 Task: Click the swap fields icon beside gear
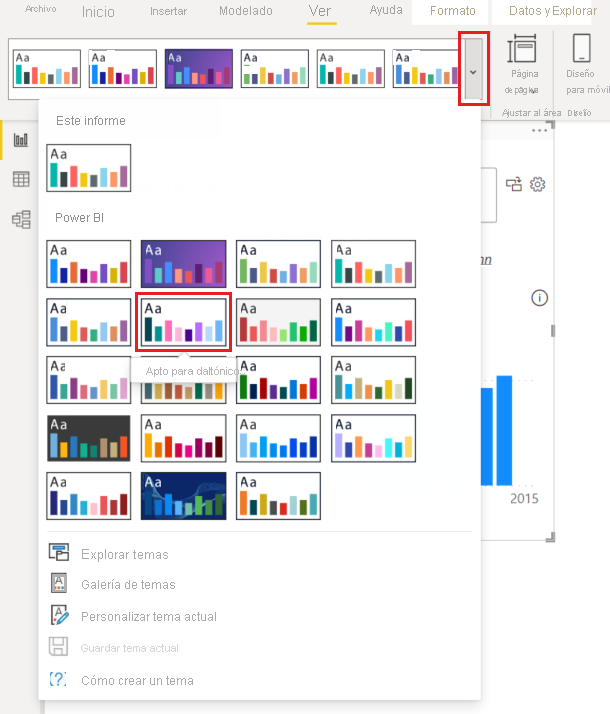(514, 184)
